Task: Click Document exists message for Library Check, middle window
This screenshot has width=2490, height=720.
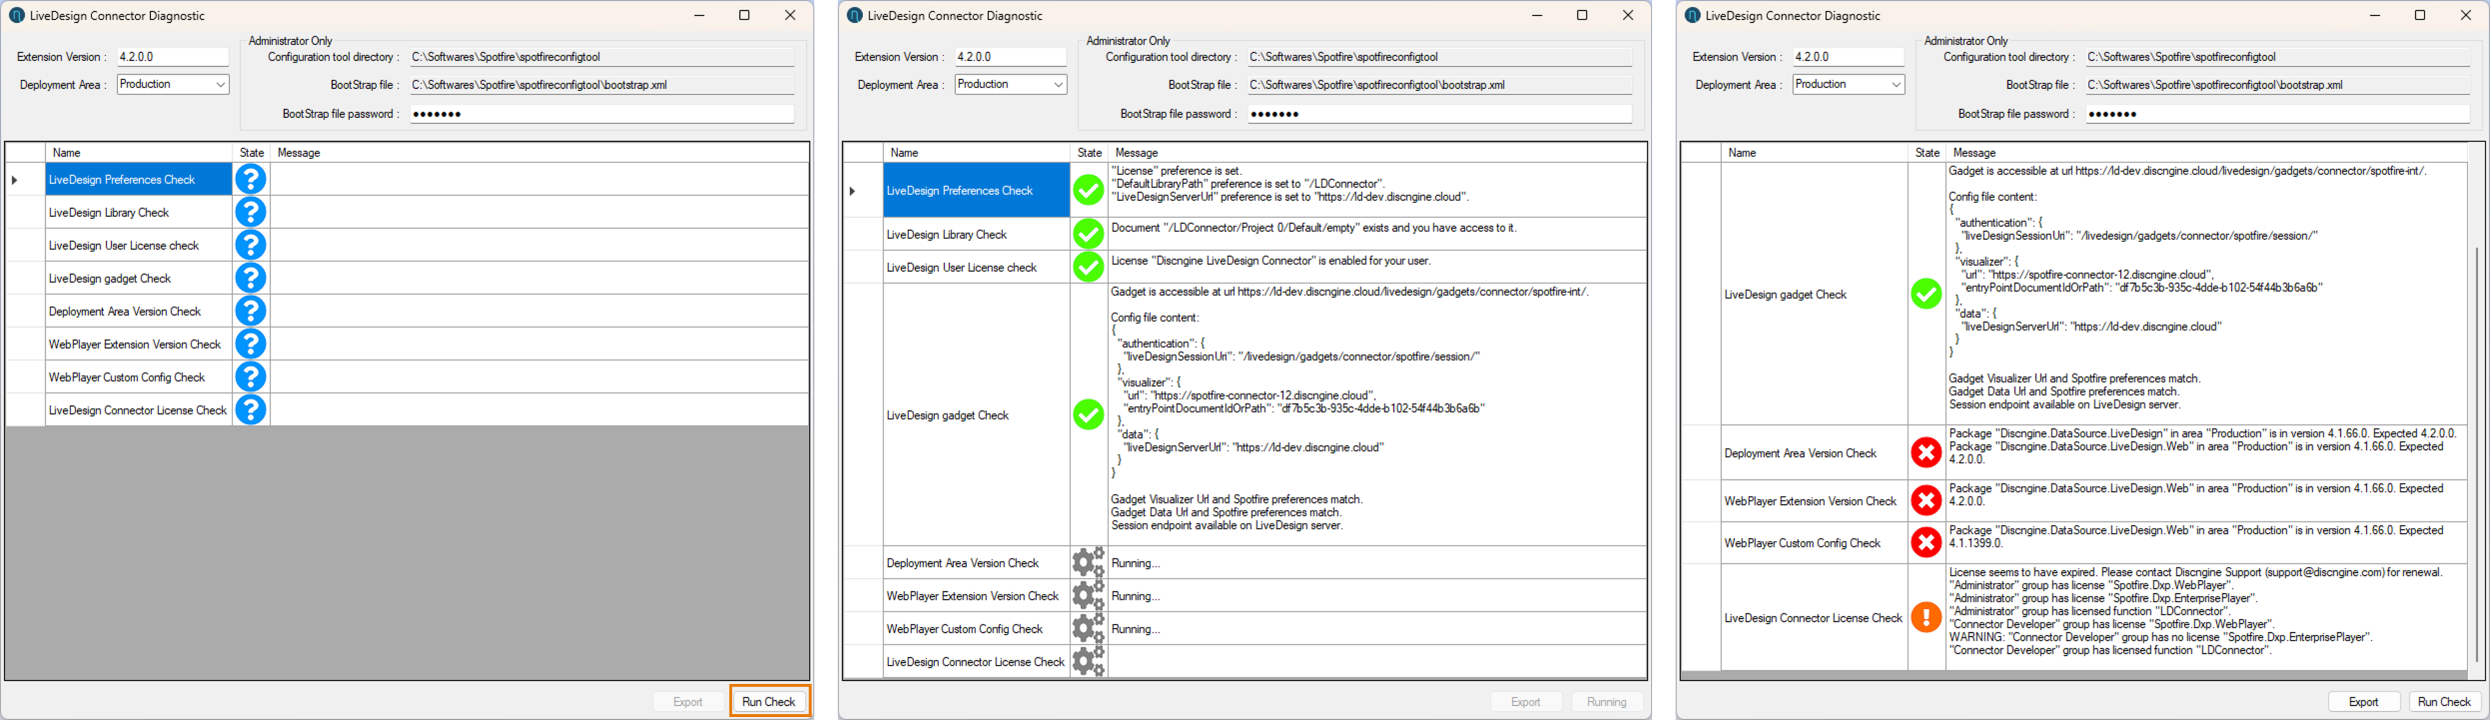Action: 1314,228
